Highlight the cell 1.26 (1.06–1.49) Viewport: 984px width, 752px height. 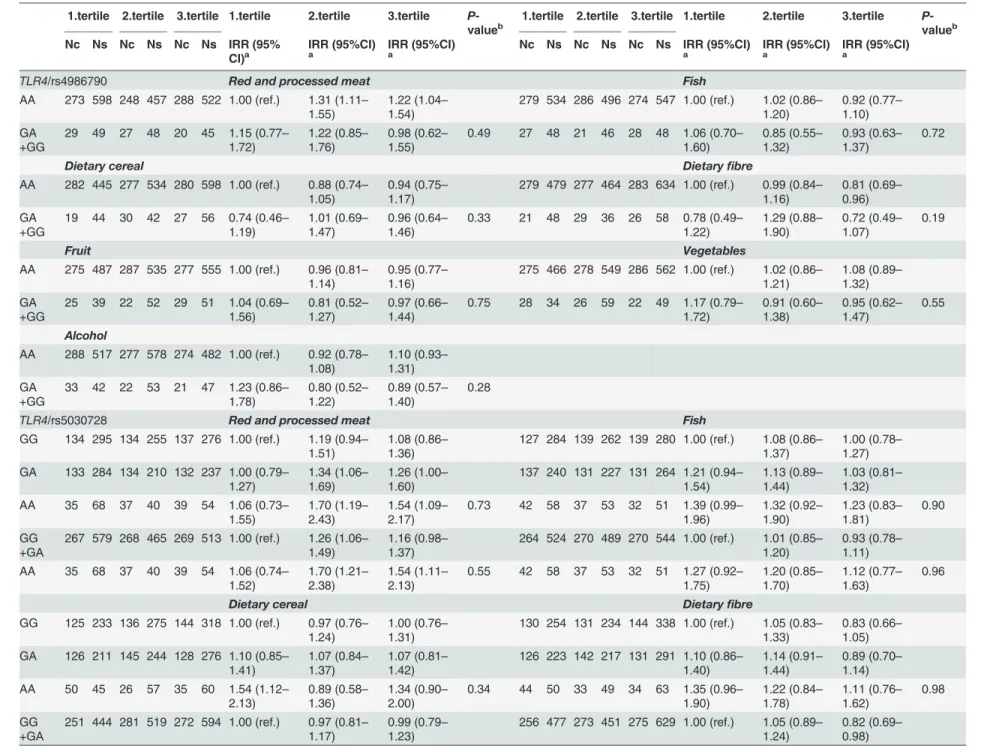338,545
